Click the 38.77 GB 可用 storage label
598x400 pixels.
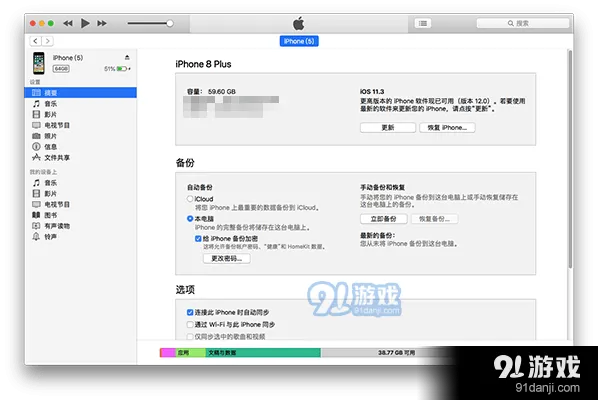(397, 353)
